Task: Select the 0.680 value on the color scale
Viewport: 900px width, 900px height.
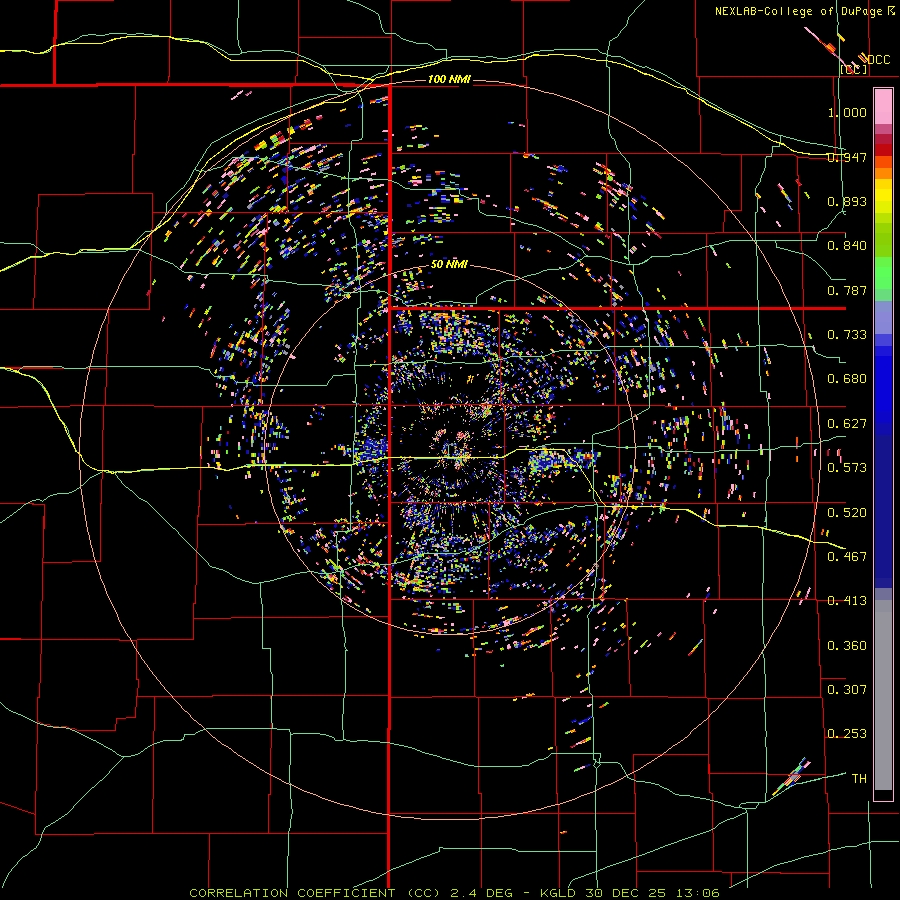Action: click(x=847, y=379)
